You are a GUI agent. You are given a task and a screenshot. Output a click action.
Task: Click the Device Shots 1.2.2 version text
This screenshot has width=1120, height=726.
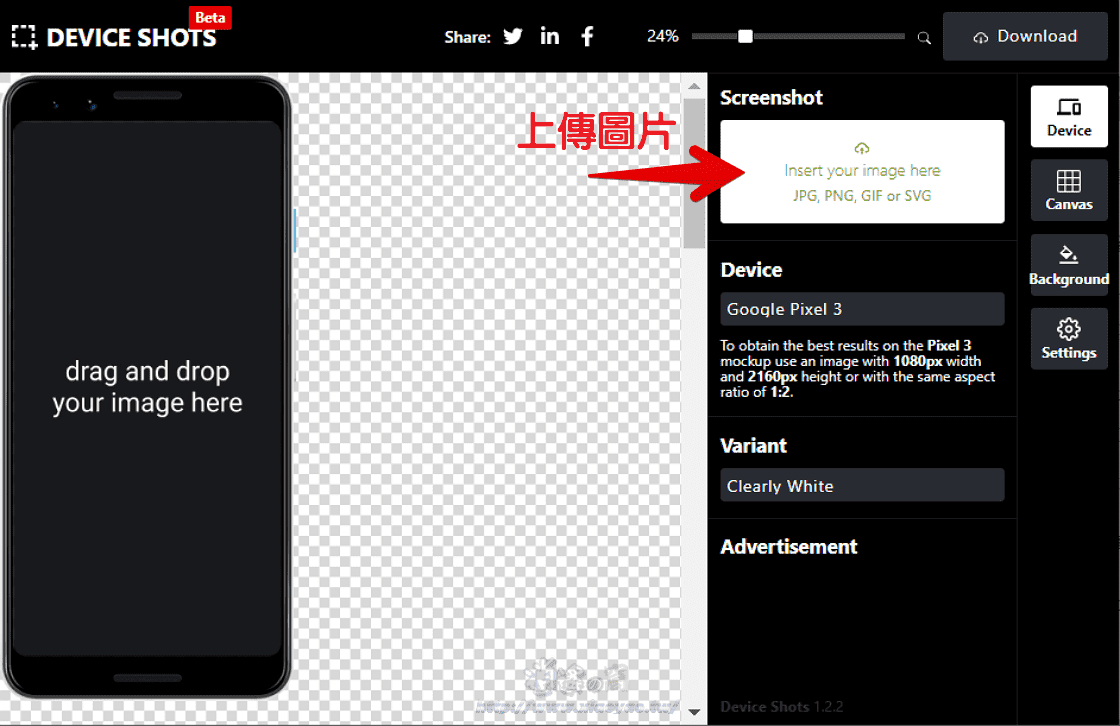tap(781, 707)
